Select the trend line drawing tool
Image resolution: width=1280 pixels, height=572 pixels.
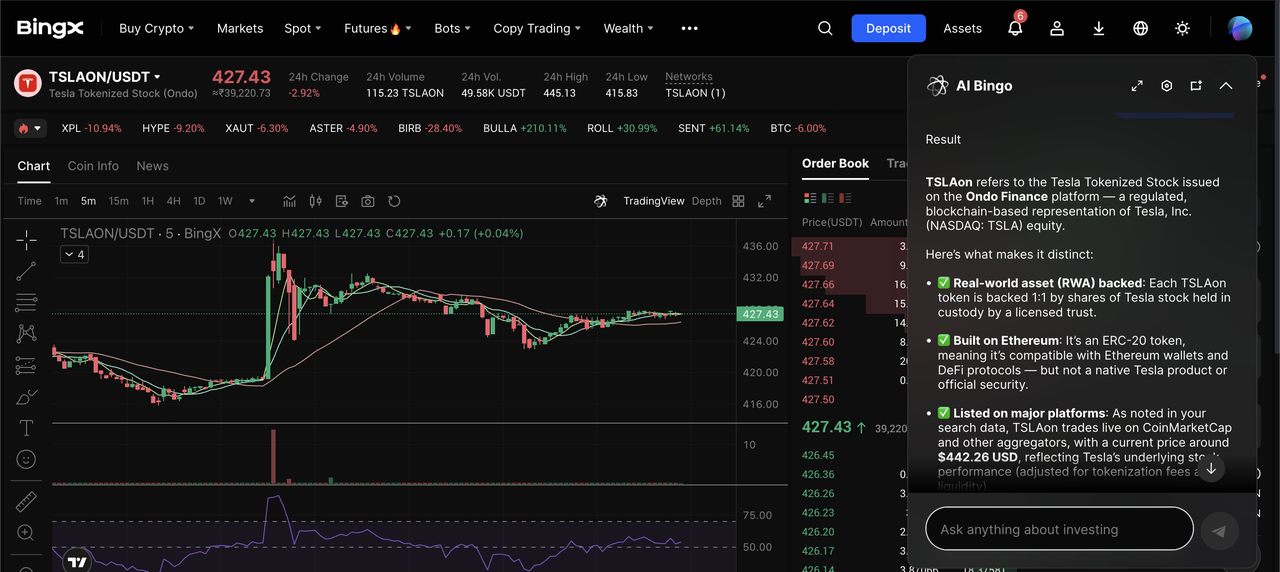point(26,270)
